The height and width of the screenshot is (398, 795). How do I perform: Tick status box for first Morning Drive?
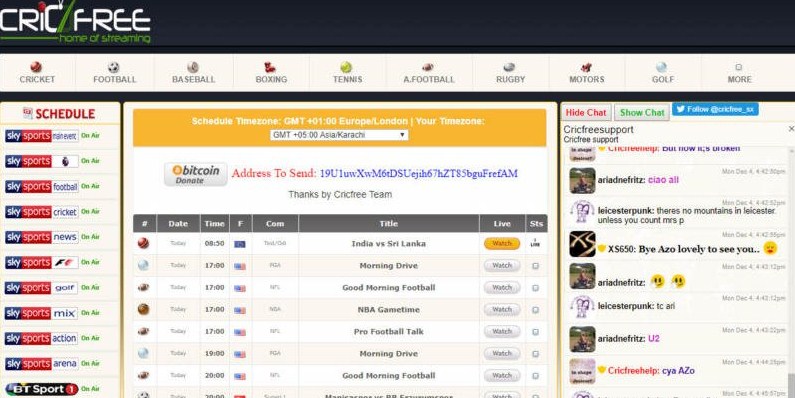click(x=535, y=266)
